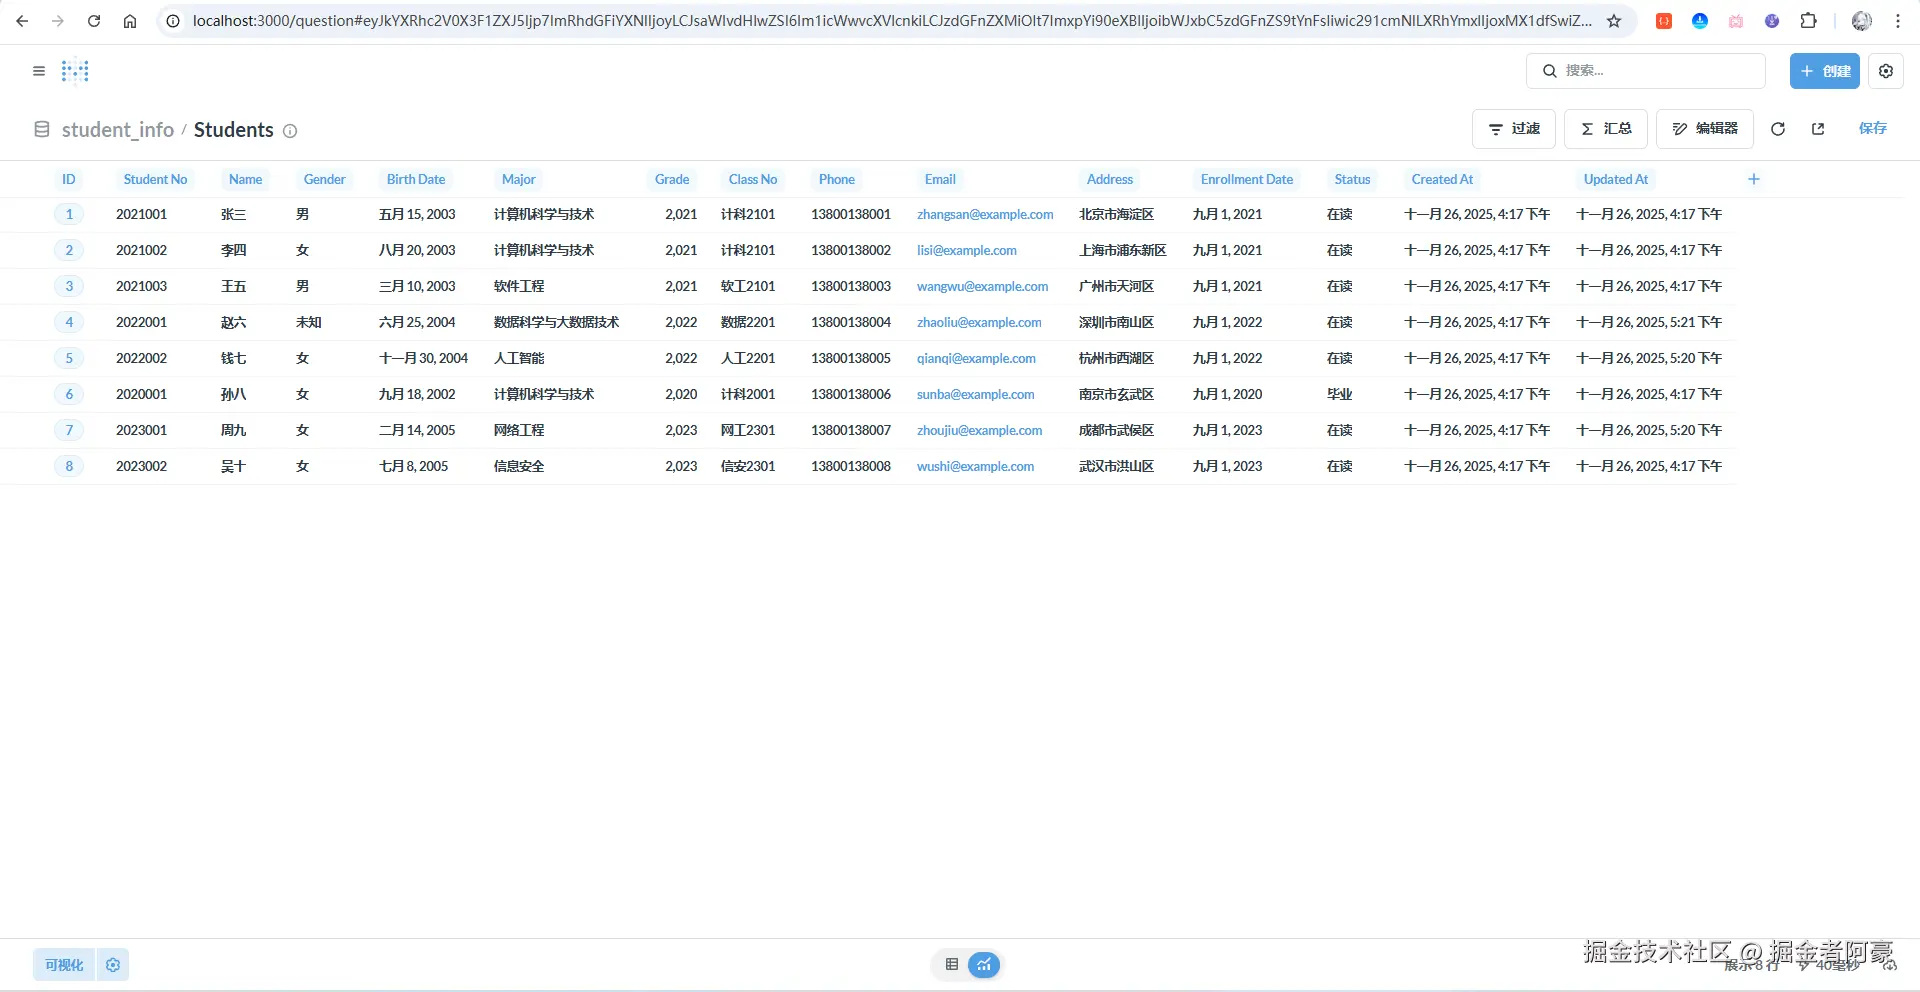The image size is (1920, 992).
Task: Open the browser profile avatar
Action: tap(1862, 21)
